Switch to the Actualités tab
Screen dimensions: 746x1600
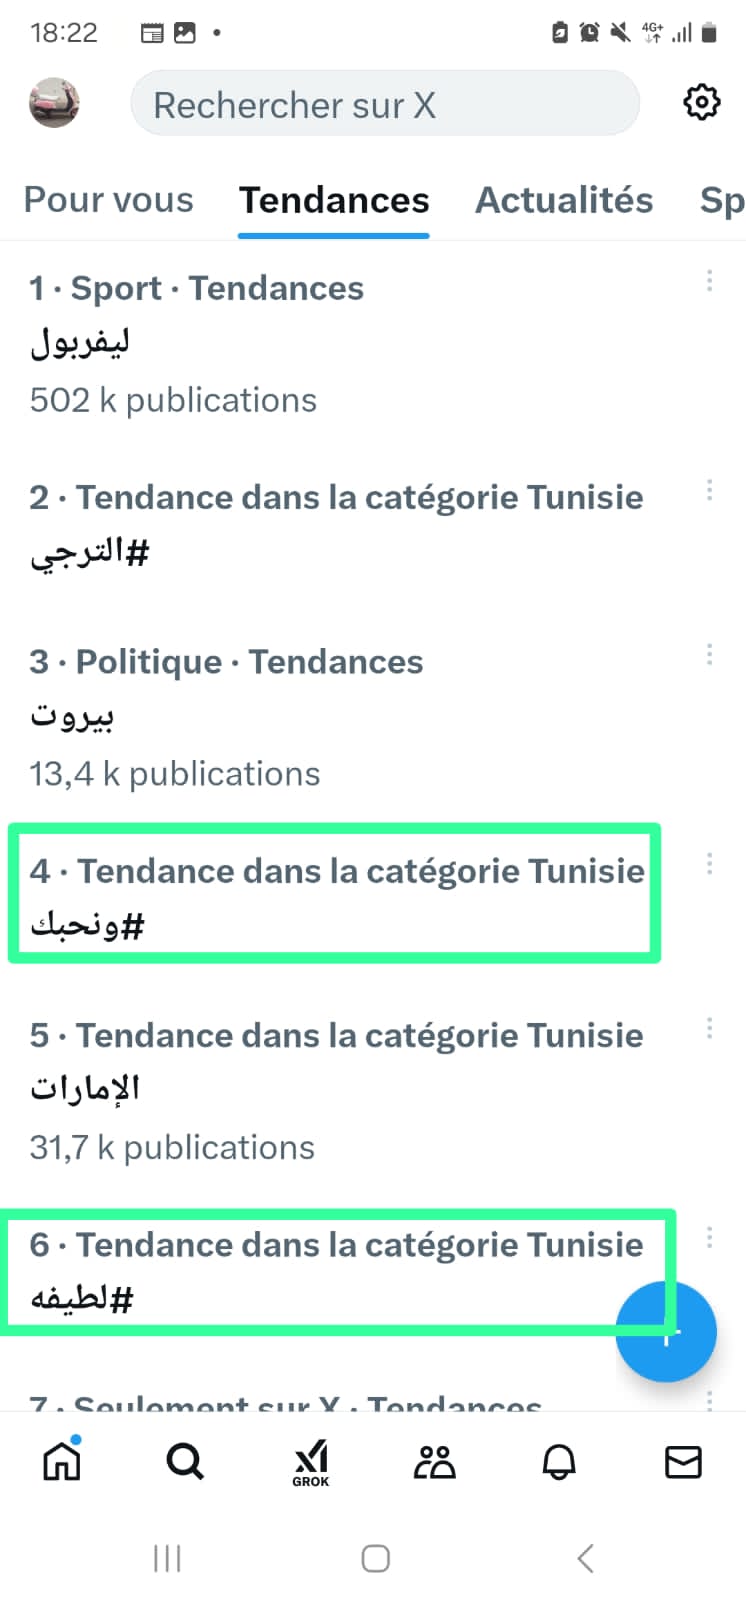tap(564, 200)
